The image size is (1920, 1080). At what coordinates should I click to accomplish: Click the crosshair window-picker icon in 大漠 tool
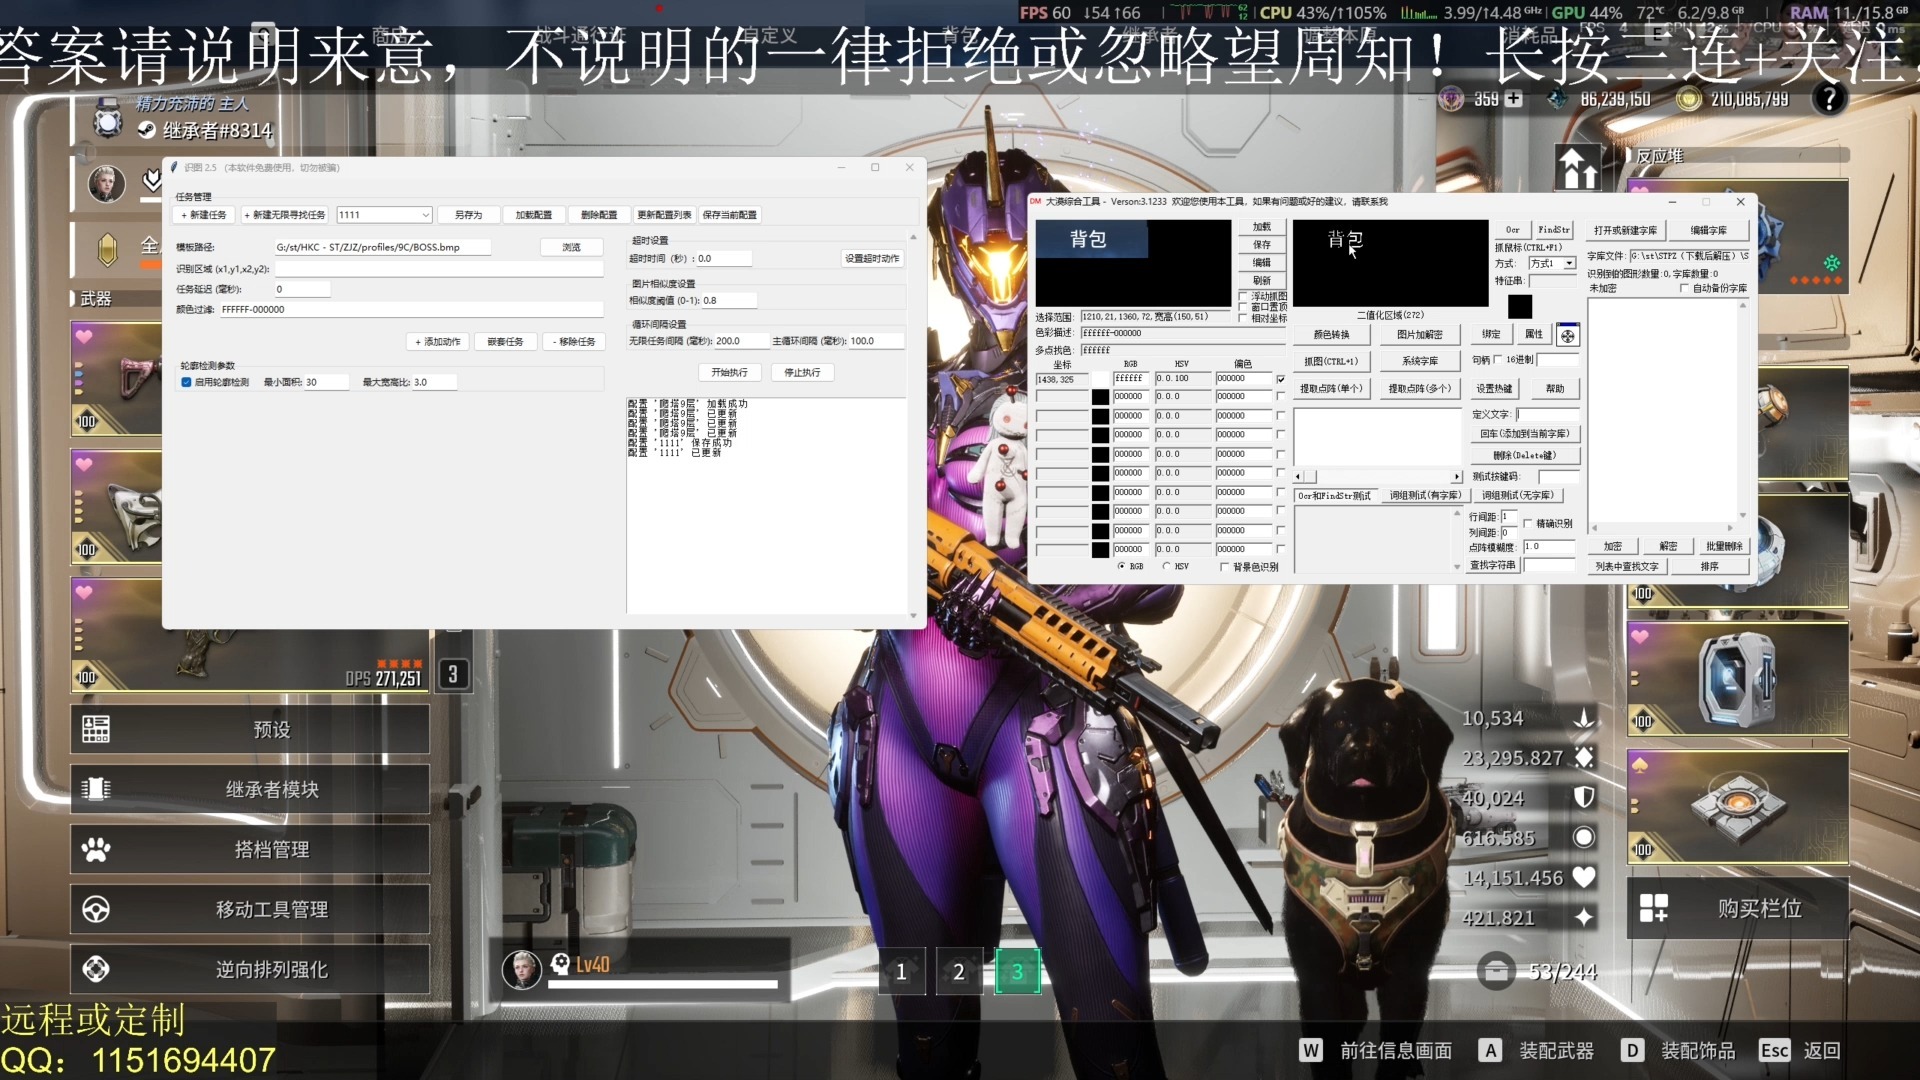point(1567,335)
